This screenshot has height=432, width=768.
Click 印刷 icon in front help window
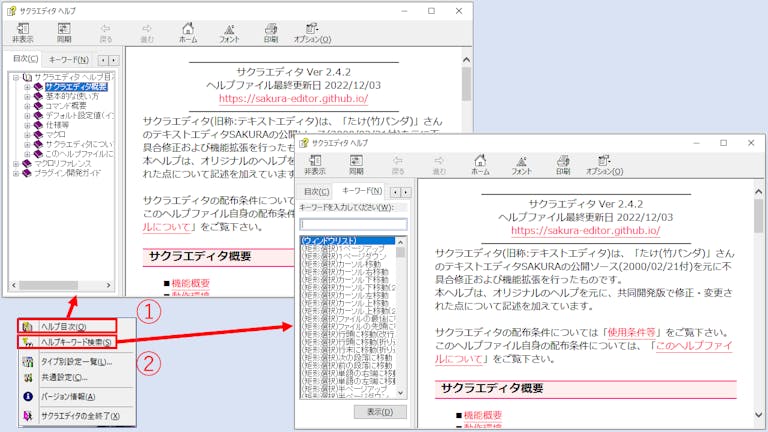[563, 165]
